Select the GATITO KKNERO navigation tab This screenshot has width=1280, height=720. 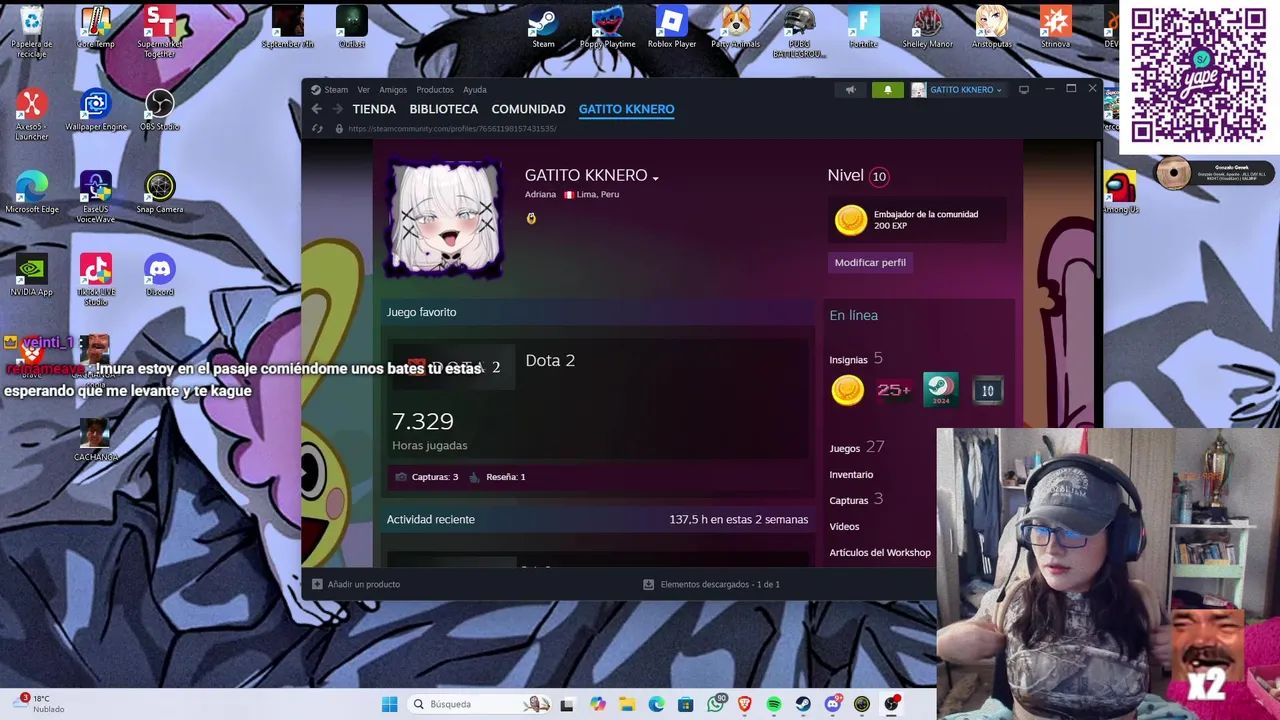[626, 109]
